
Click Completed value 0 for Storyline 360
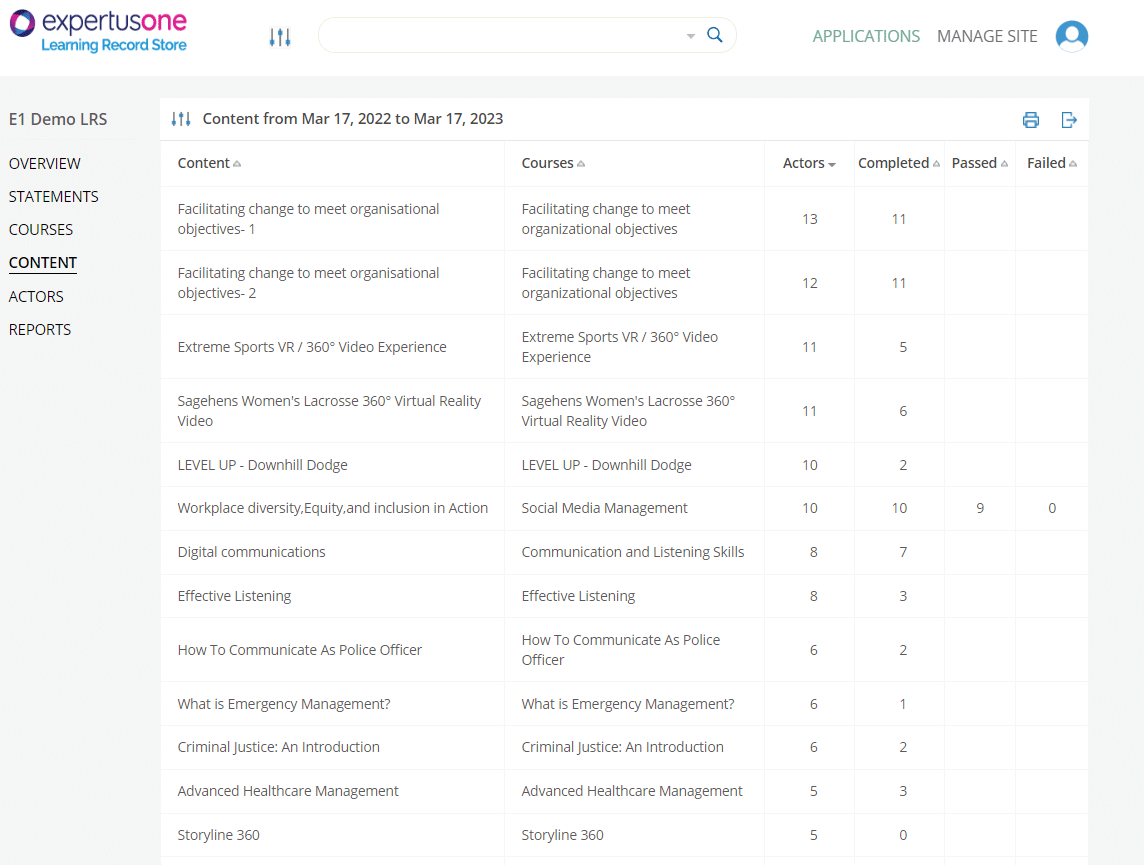point(903,835)
